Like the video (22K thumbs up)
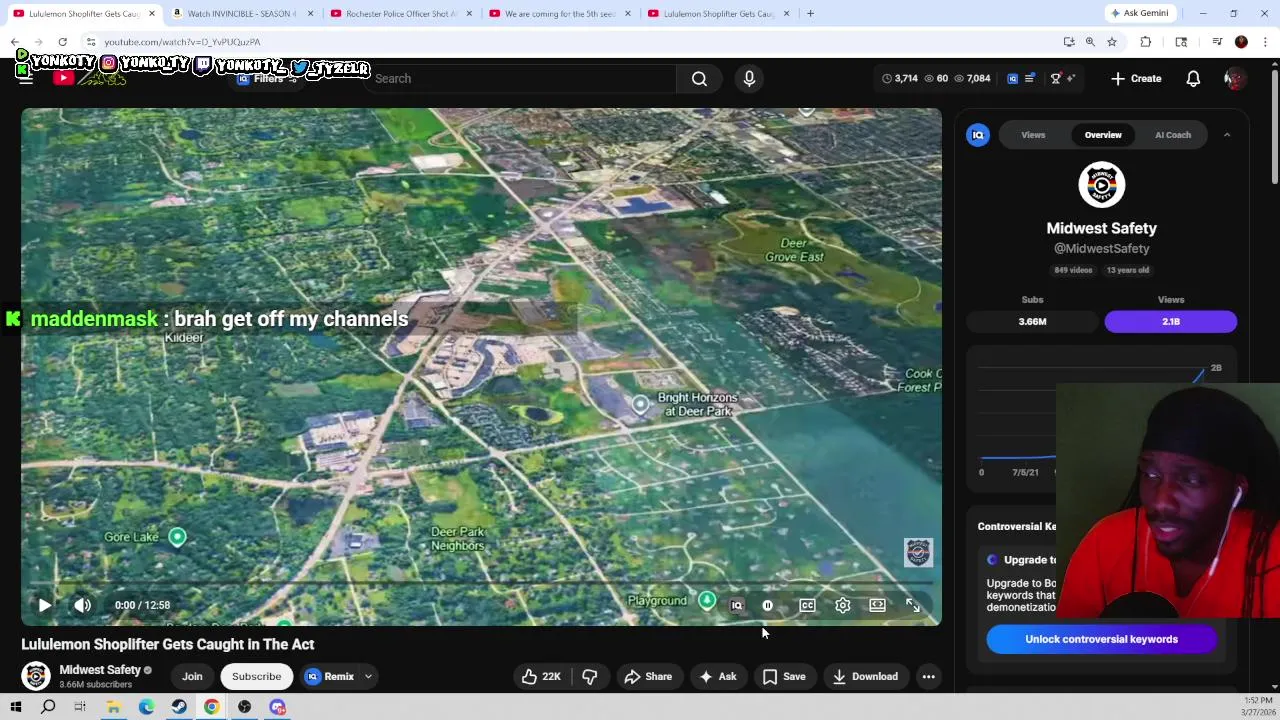 point(540,677)
